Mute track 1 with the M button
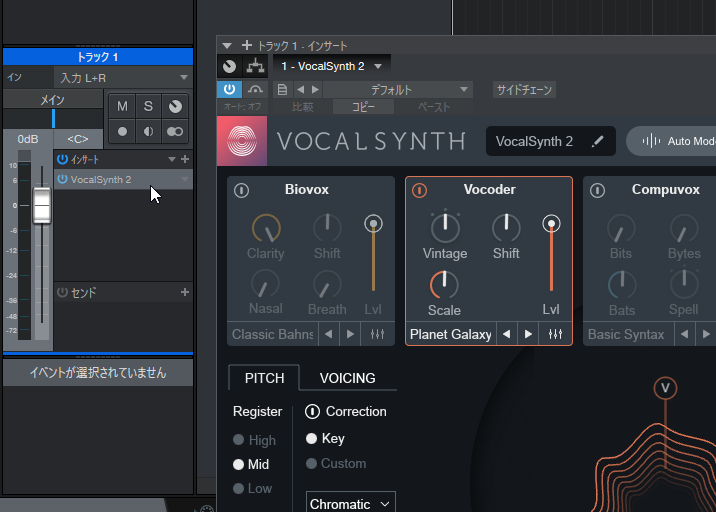716x512 pixels. (122, 106)
